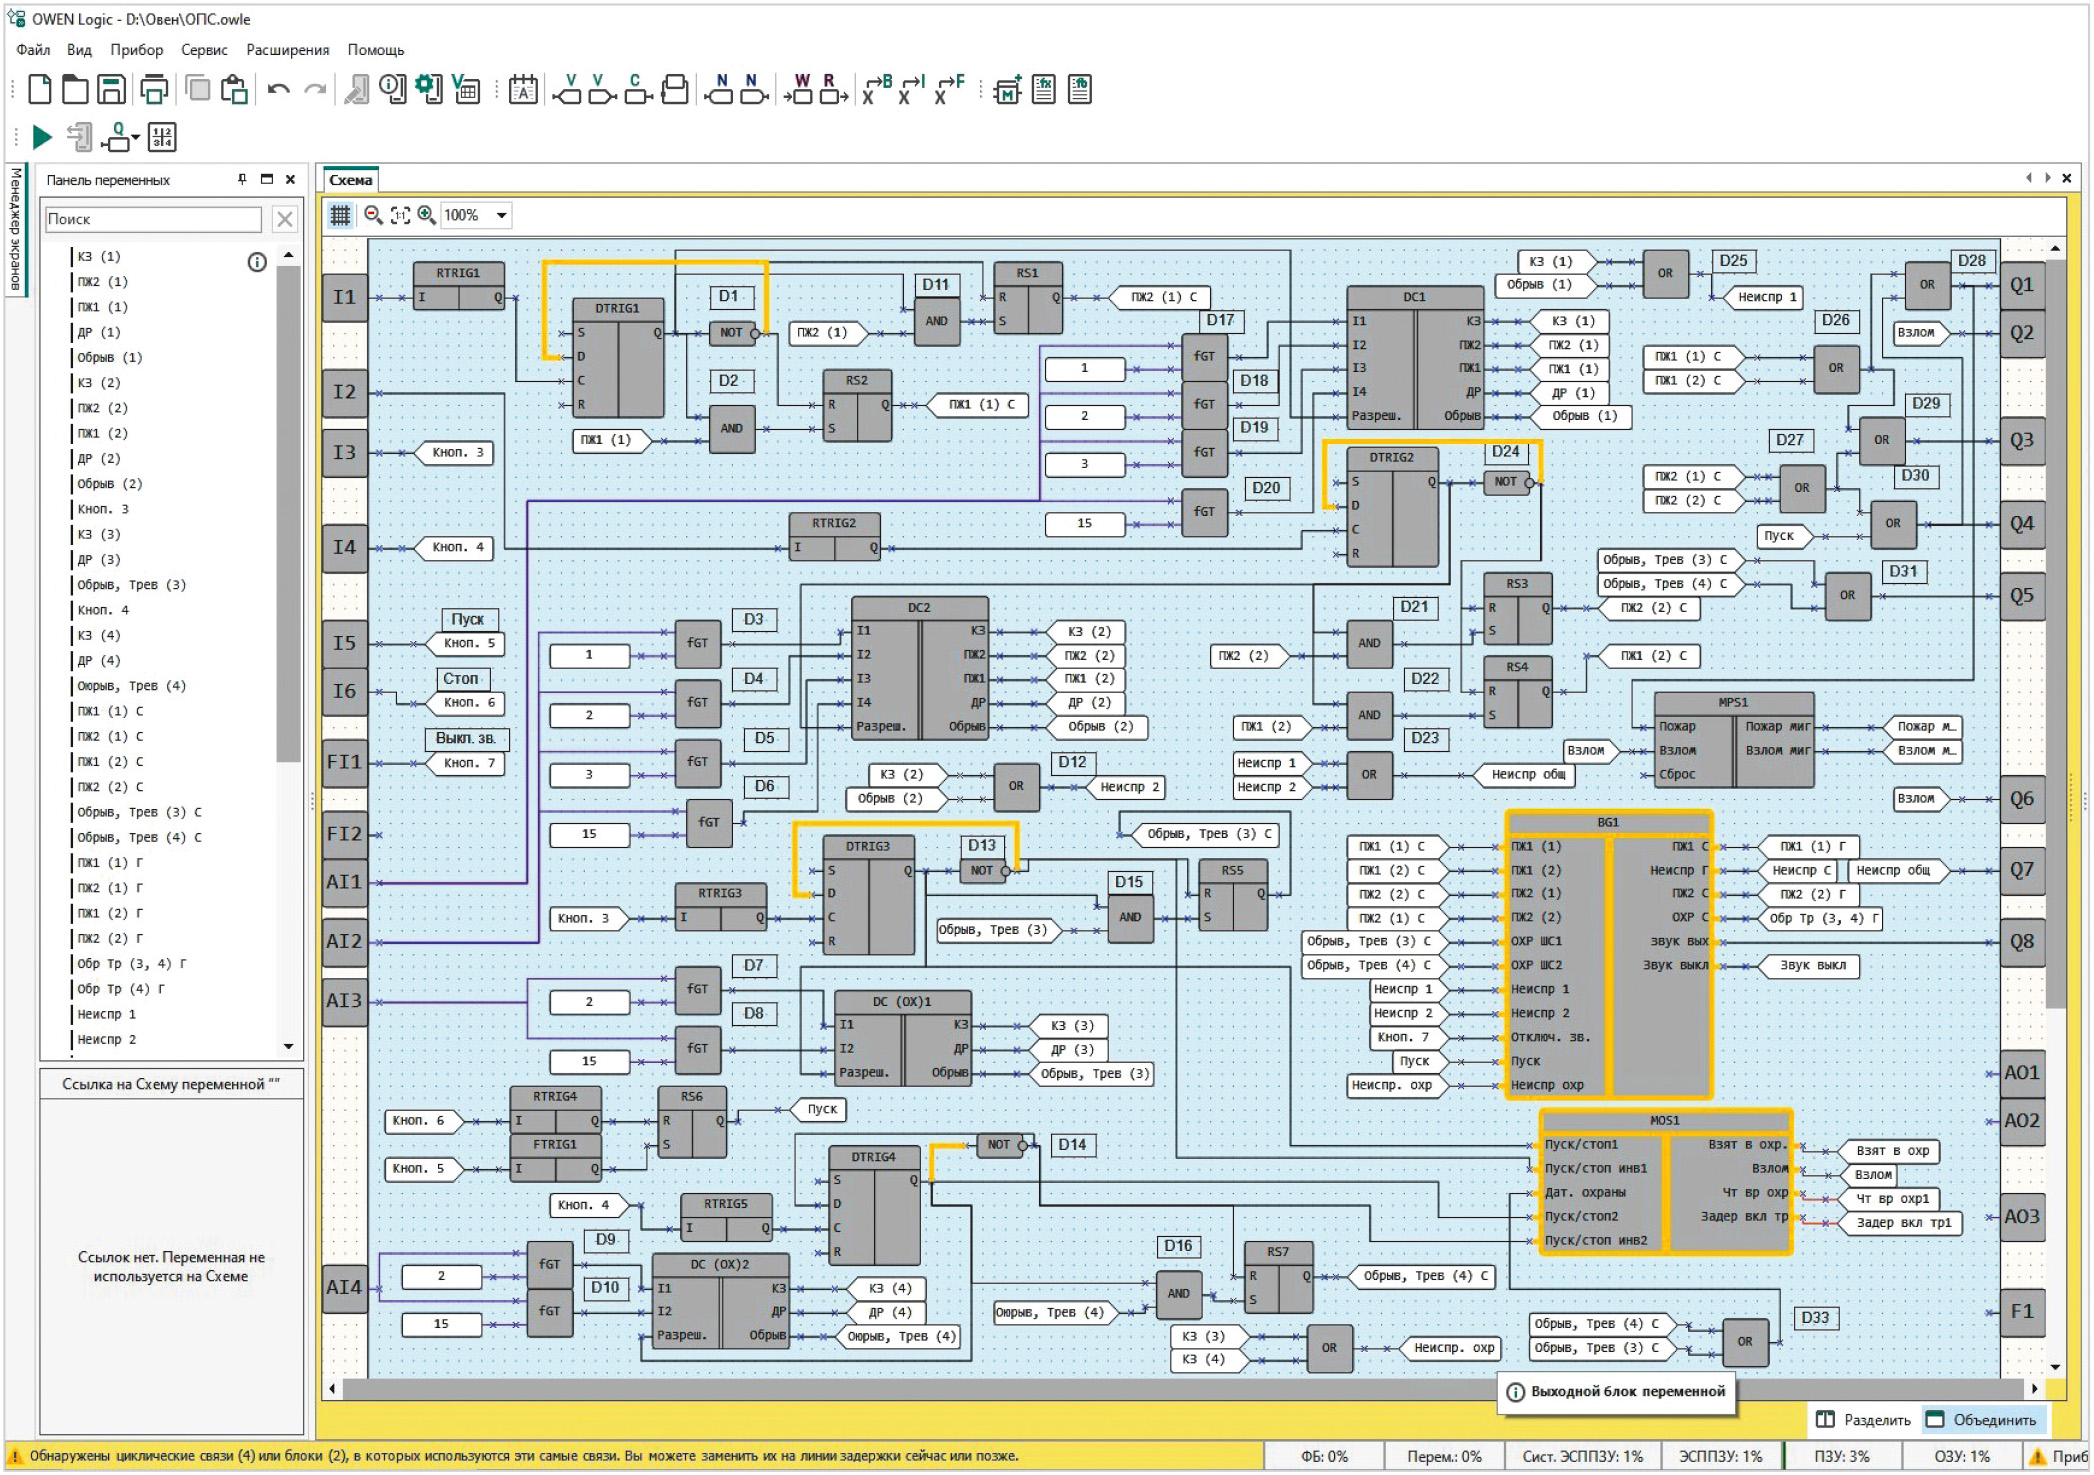
Task: Click the device settings gear icon
Action: click(x=429, y=89)
